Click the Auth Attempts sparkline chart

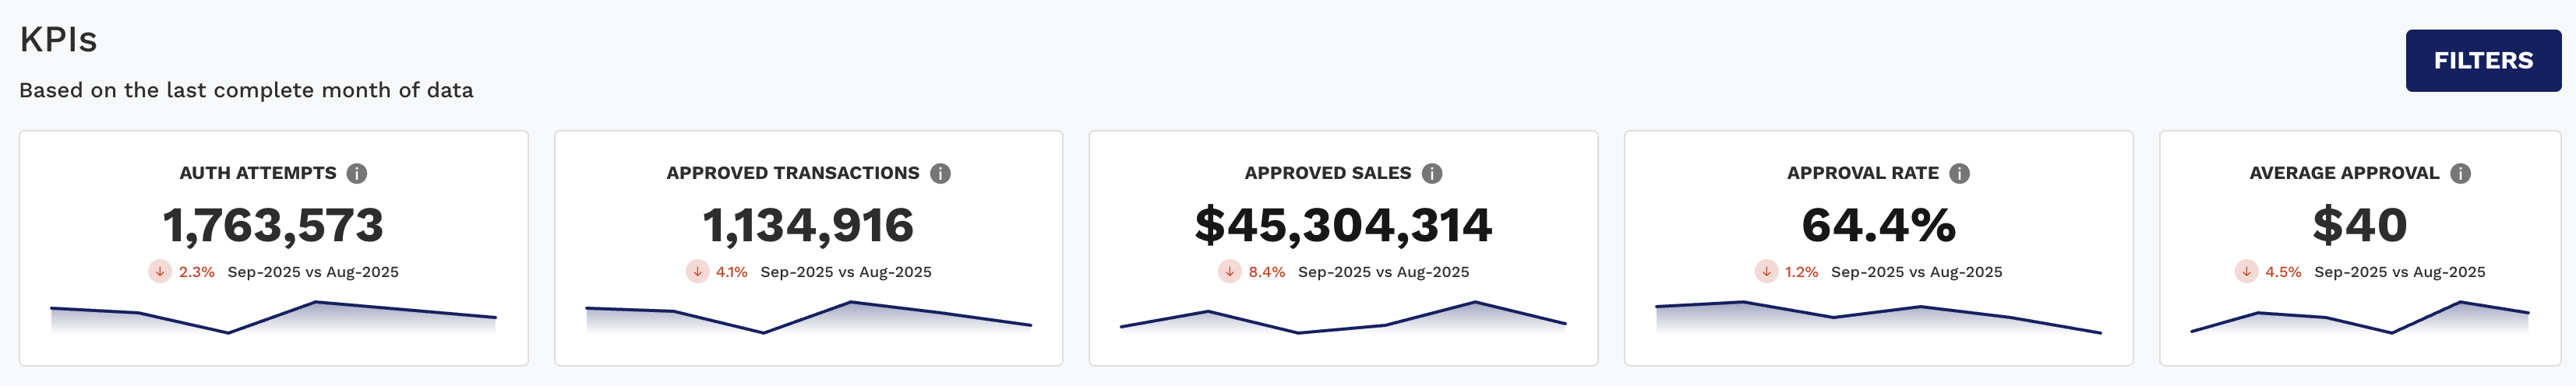click(x=273, y=318)
